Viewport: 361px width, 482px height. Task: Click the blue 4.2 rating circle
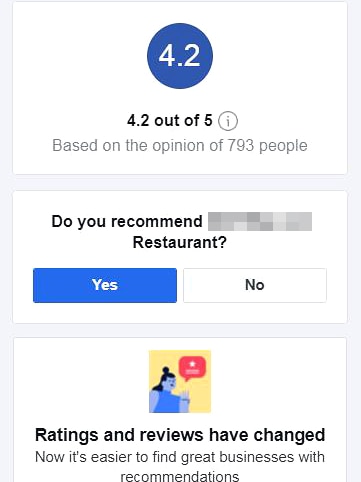tap(180, 56)
